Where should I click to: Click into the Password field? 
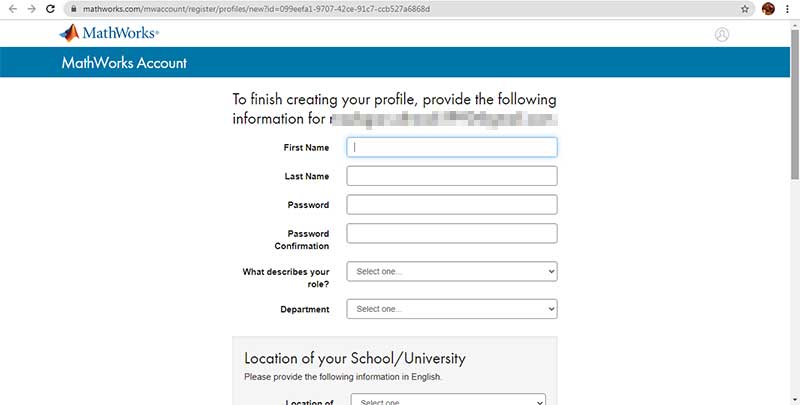(452, 205)
